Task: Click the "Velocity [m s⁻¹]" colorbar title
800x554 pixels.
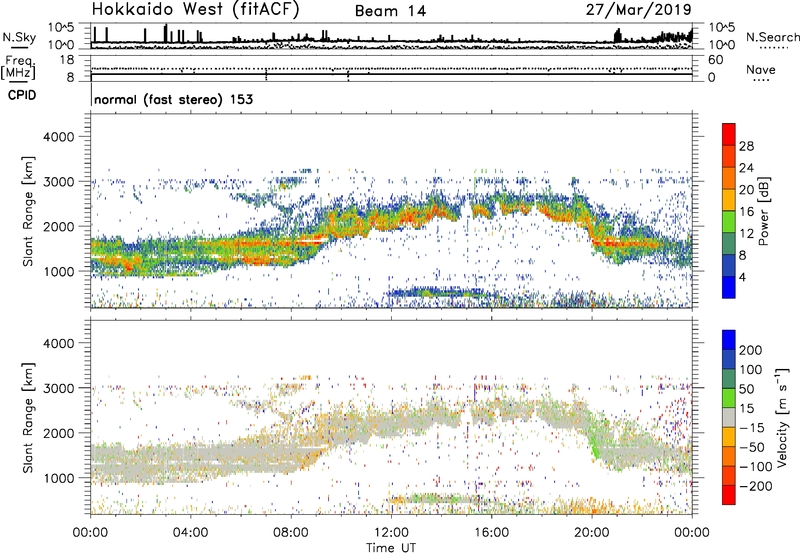Action: pos(781,418)
